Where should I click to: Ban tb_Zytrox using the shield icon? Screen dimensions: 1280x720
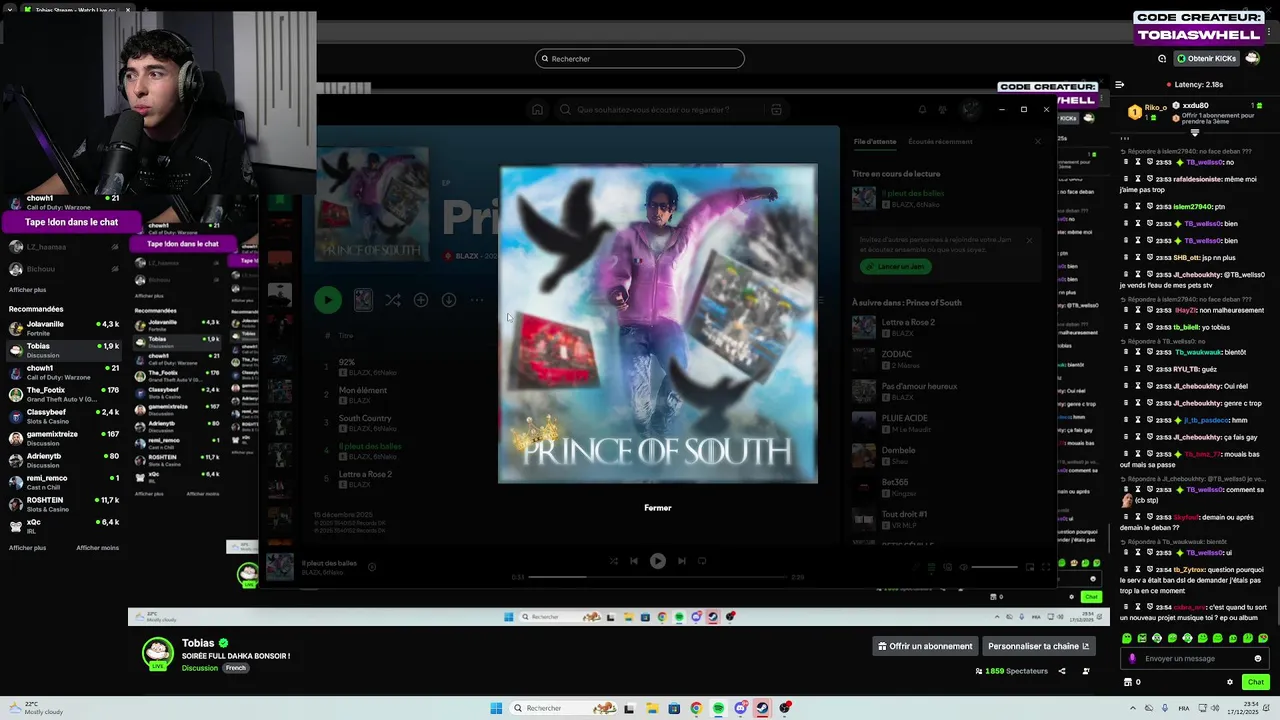1149,569
